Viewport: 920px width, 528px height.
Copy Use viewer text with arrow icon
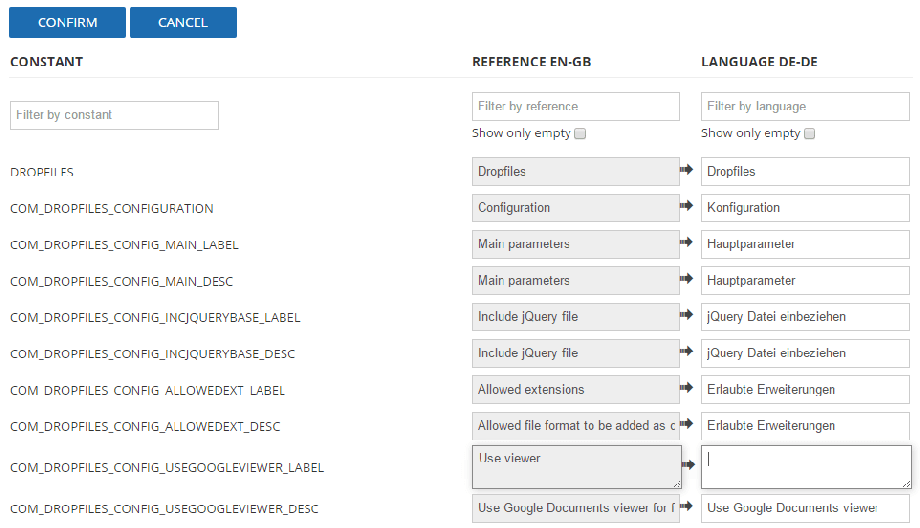[687, 465]
